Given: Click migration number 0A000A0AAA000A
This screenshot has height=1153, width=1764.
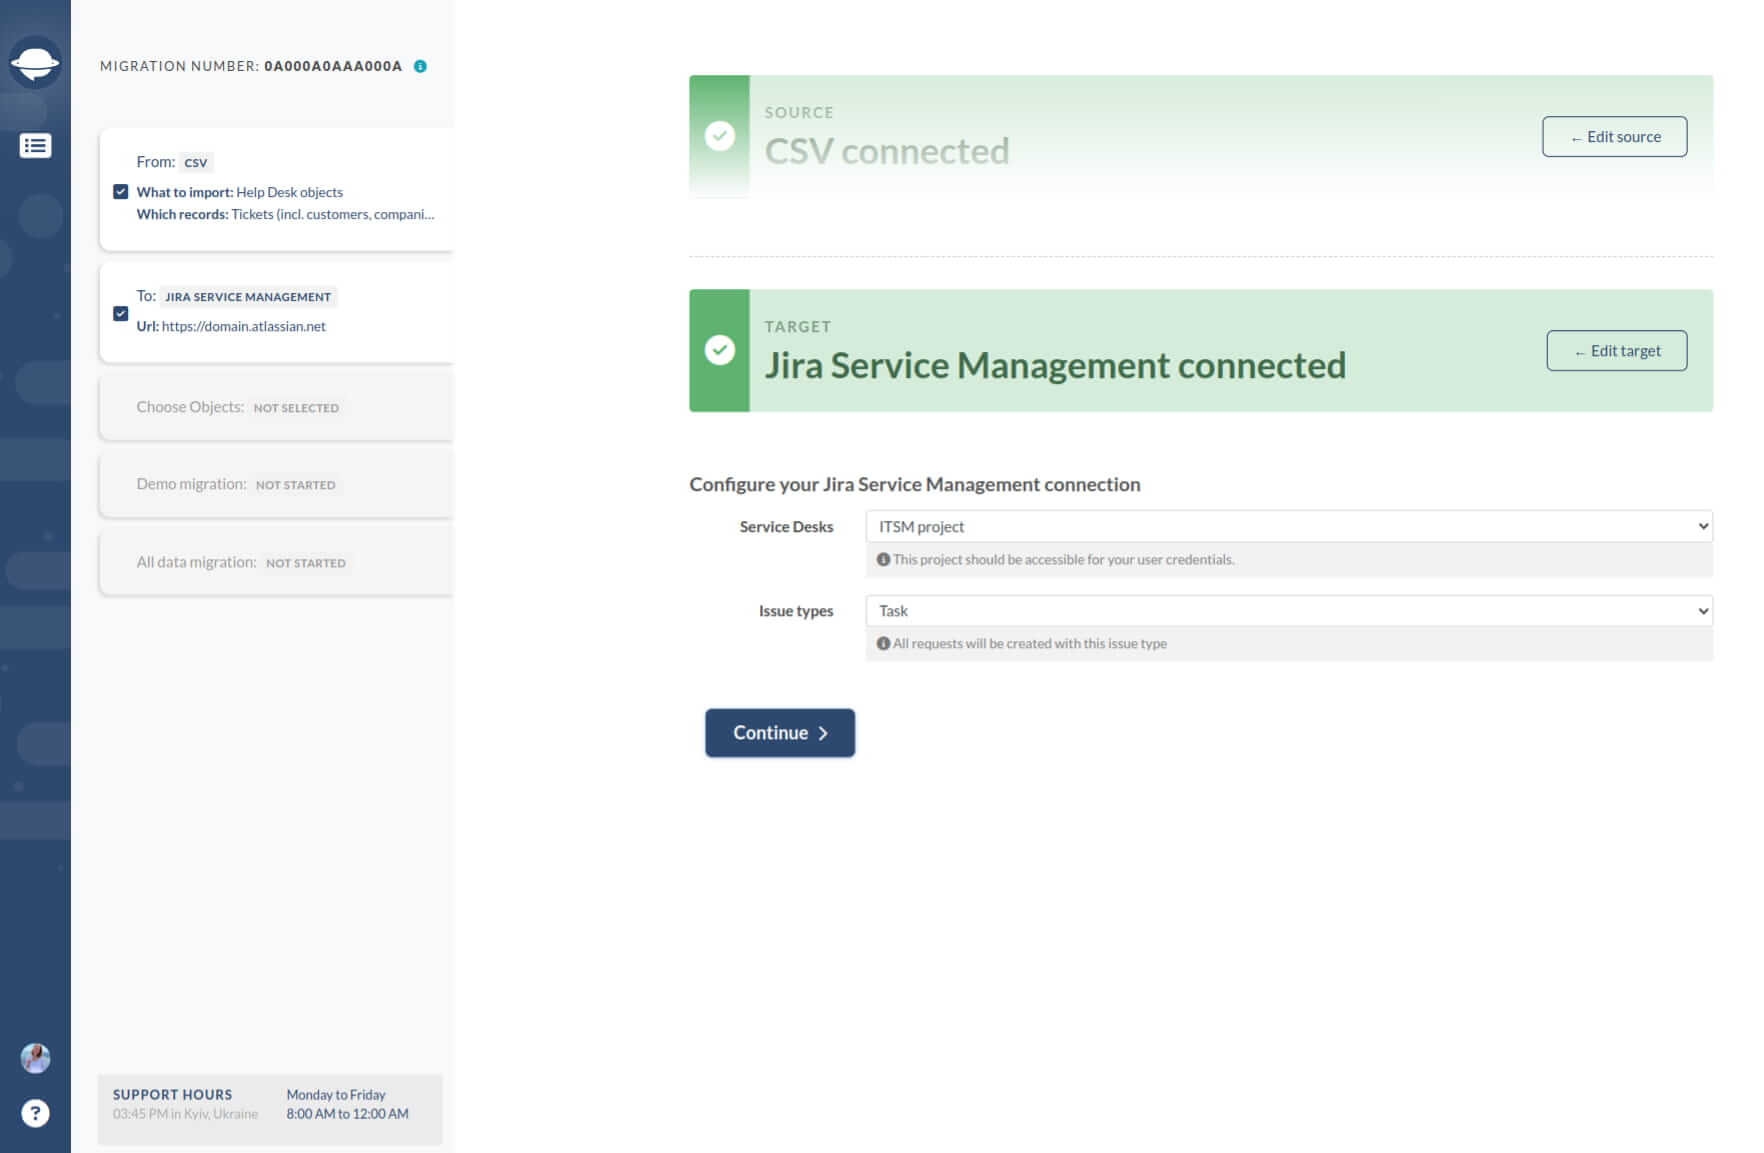Looking at the screenshot, I should (333, 66).
